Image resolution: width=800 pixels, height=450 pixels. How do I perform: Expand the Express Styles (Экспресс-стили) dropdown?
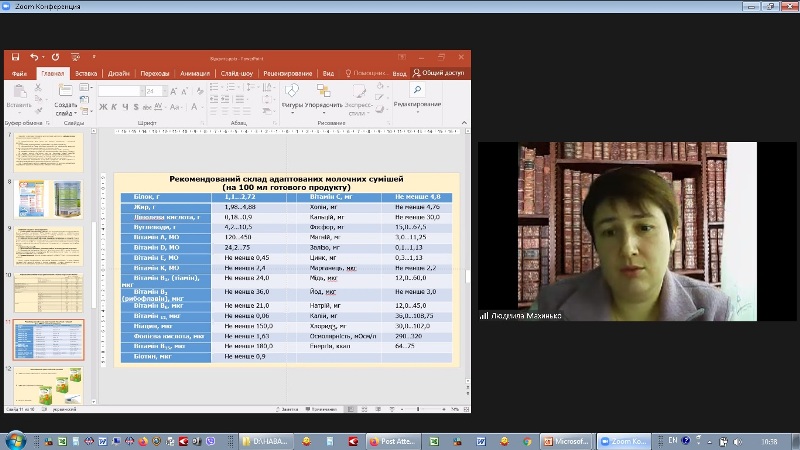[x=359, y=103]
